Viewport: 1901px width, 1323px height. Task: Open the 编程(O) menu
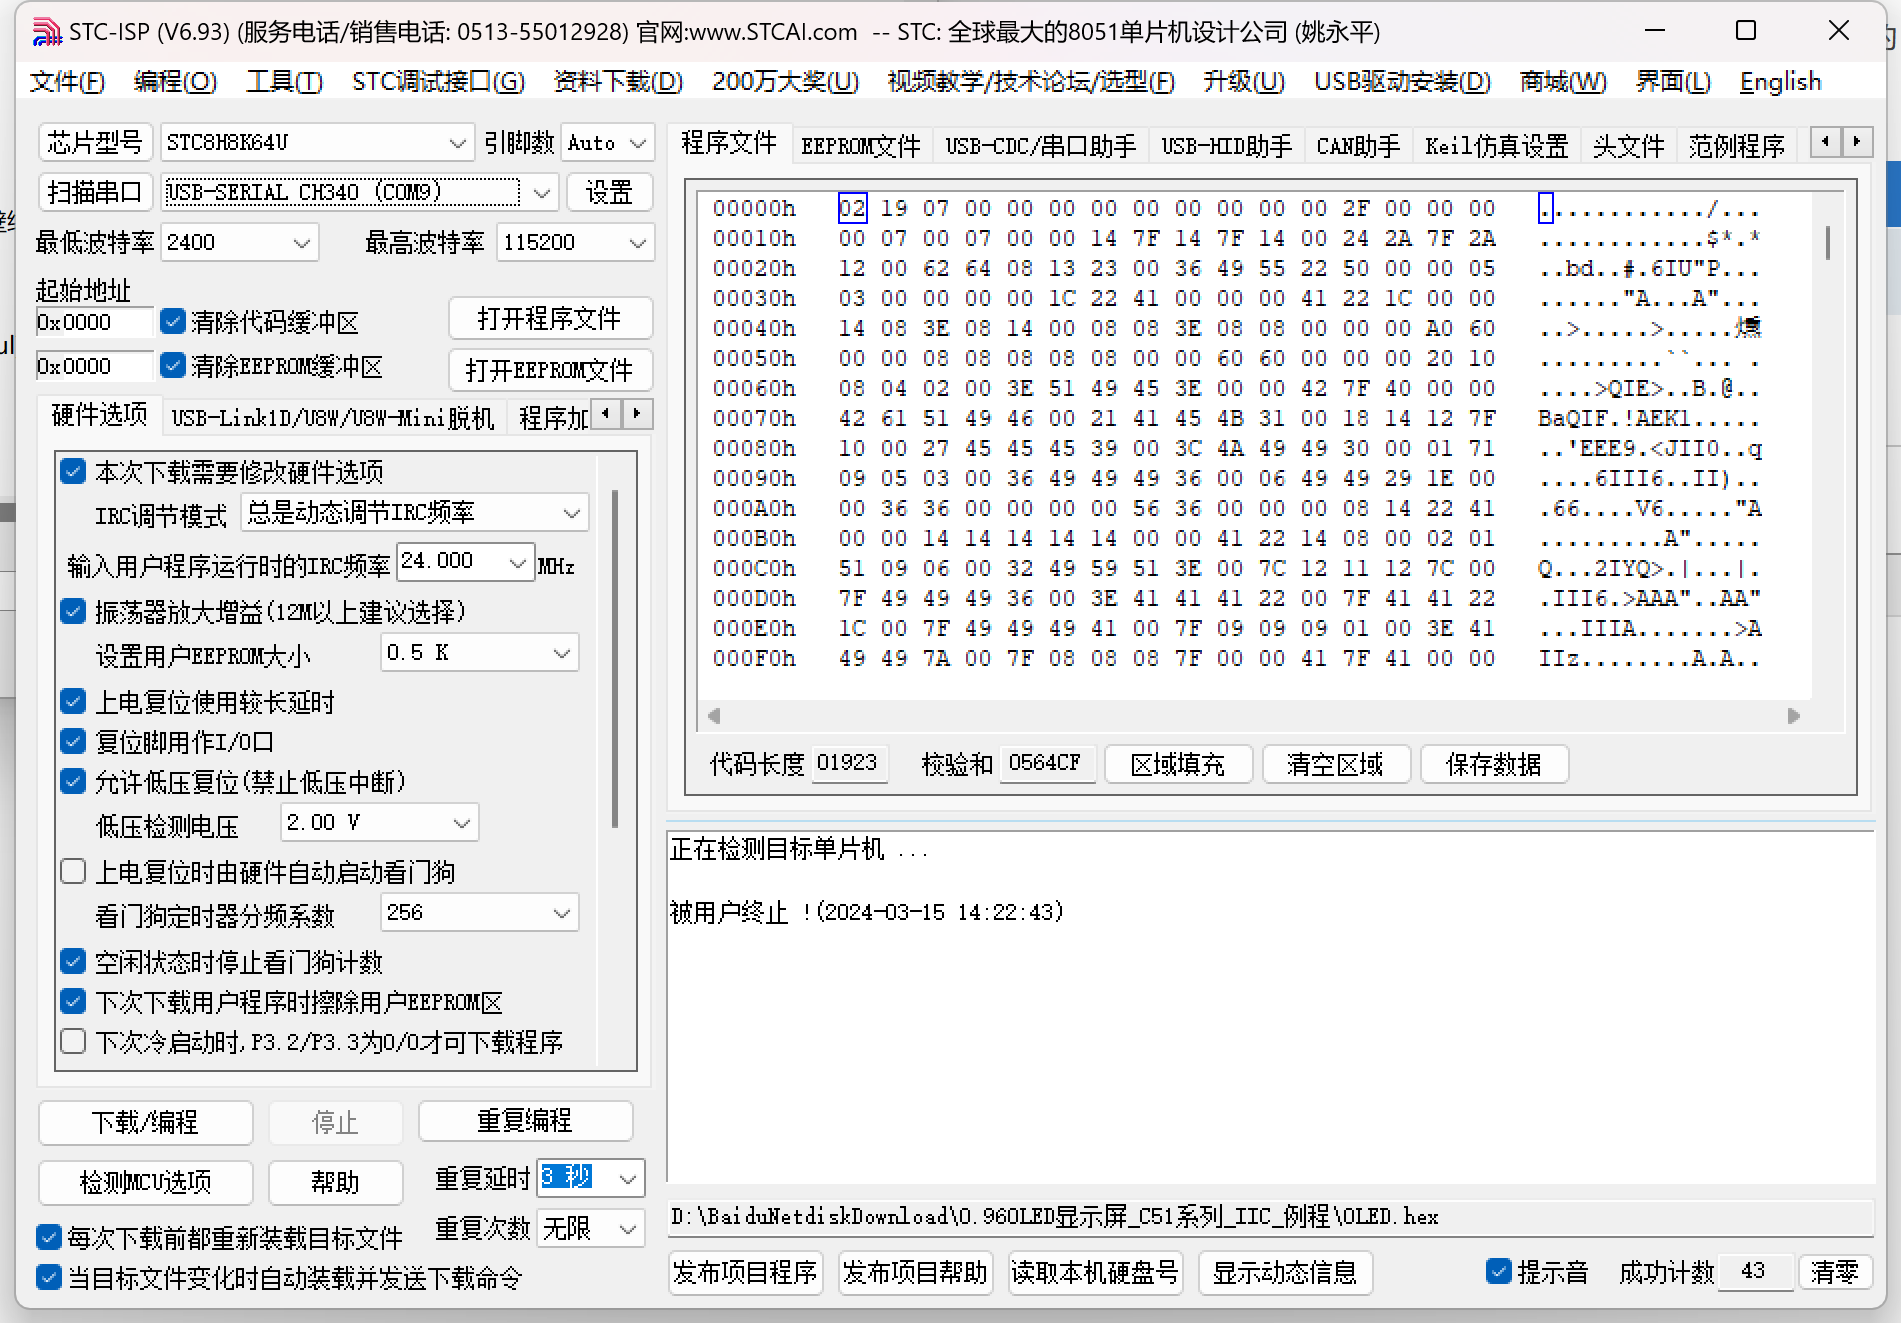pyautogui.click(x=175, y=81)
